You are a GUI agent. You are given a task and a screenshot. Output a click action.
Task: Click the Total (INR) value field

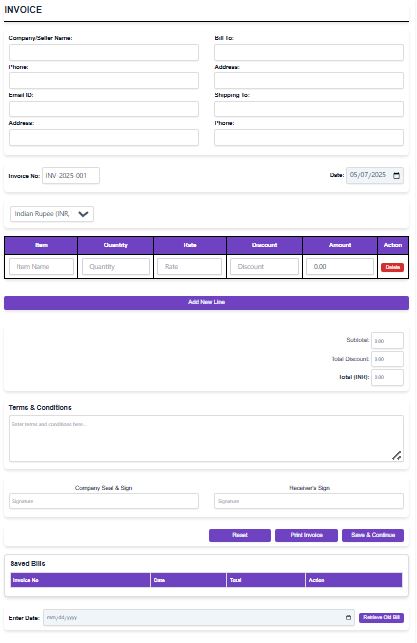(x=387, y=377)
